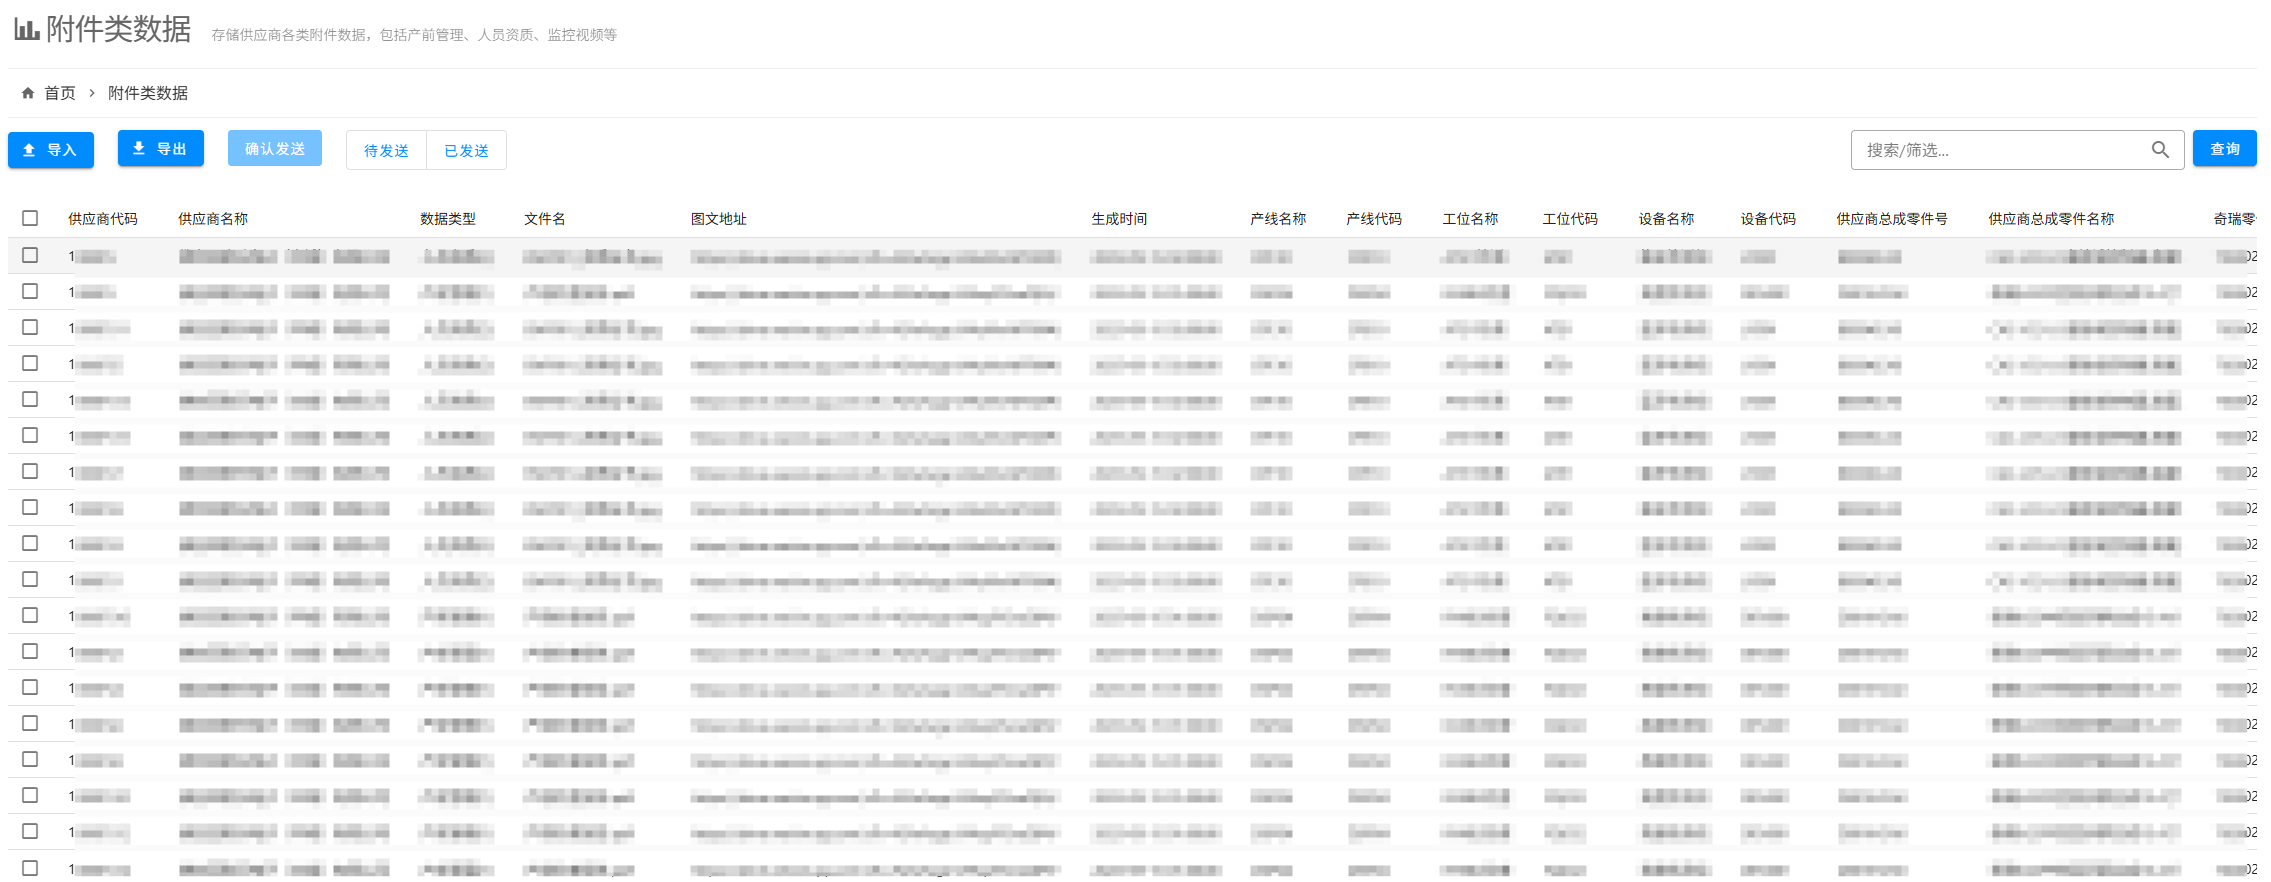Click the 导入 import button
The image size is (2271, 882).
51,150
